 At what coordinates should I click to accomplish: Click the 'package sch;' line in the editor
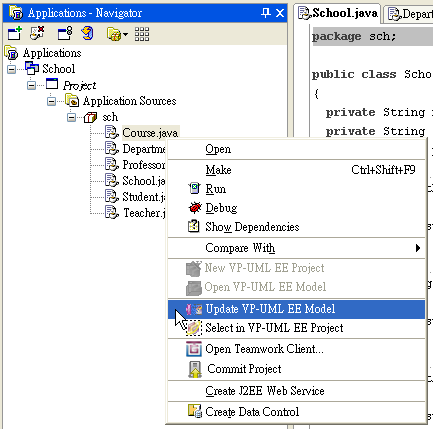354,36
